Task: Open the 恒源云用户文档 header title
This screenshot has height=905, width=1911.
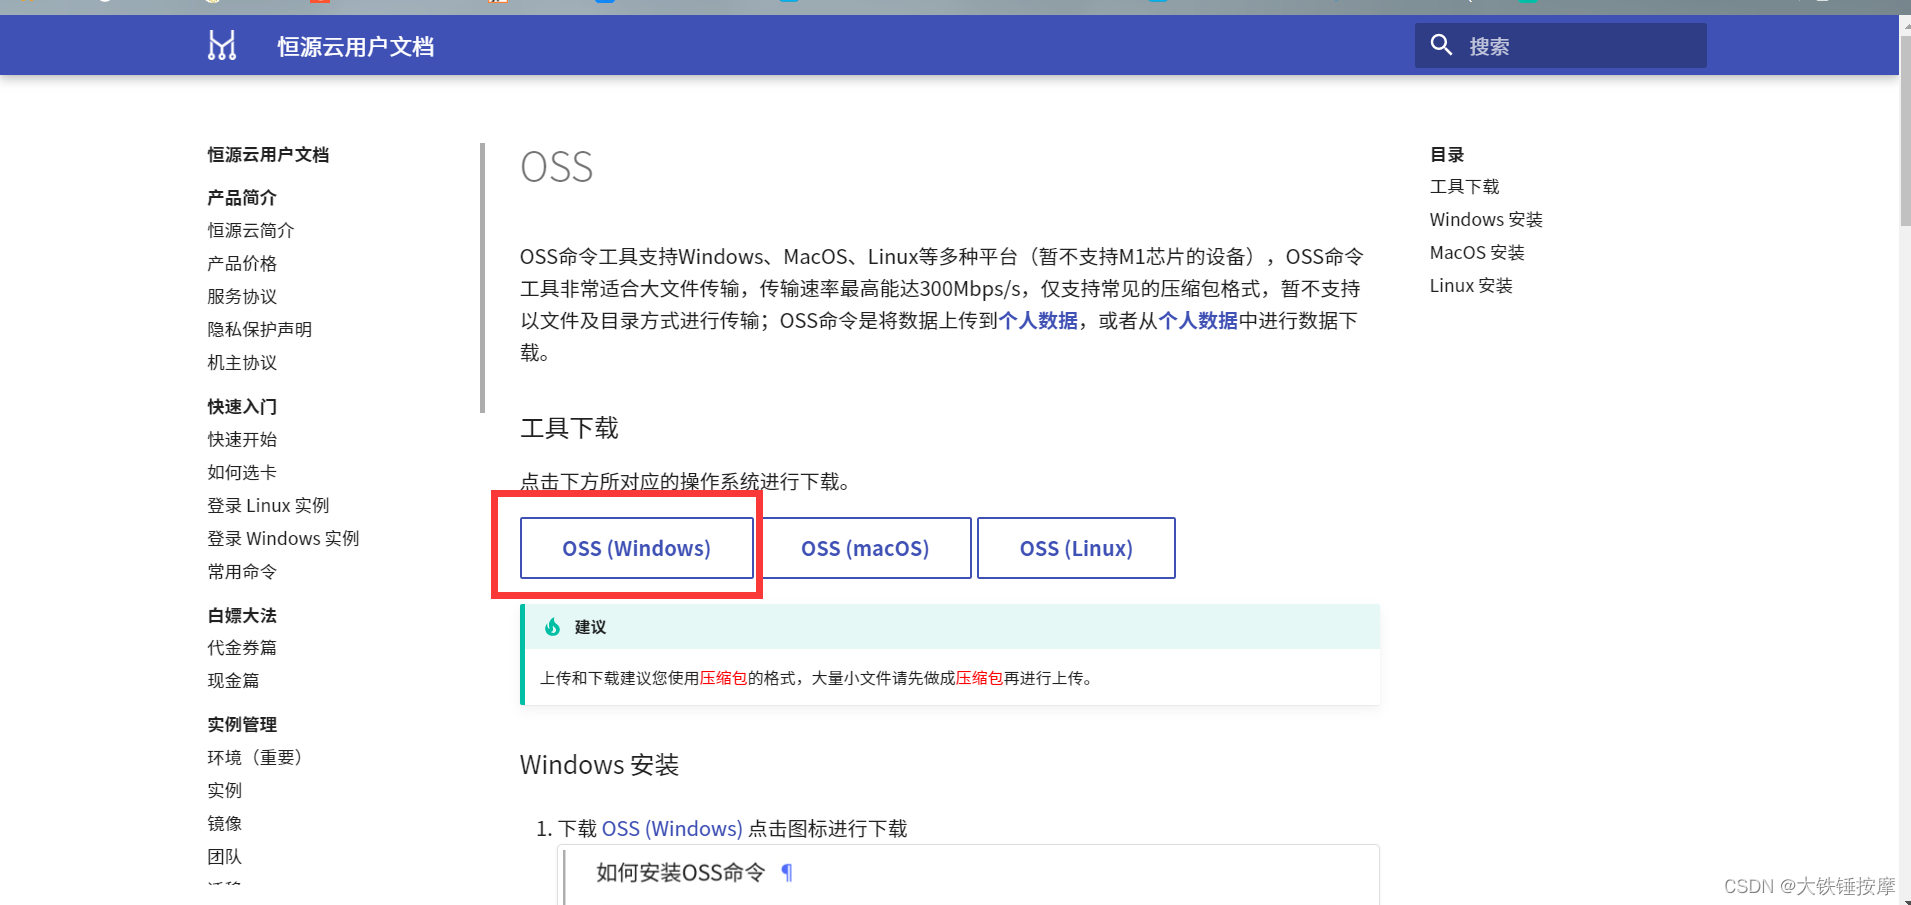Action: point(355,47)
